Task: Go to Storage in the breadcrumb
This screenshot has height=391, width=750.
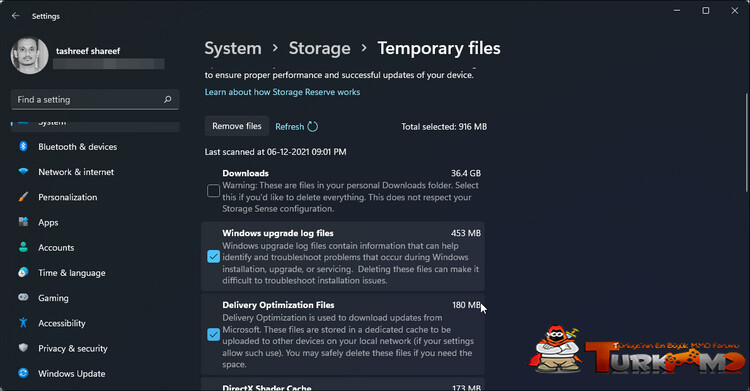Action: (x=320, y=48)
